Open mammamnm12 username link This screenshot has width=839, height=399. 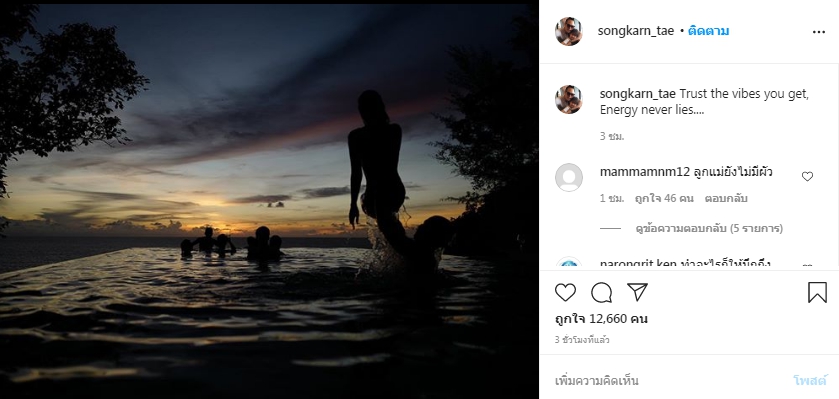click(x=644, y=172)
